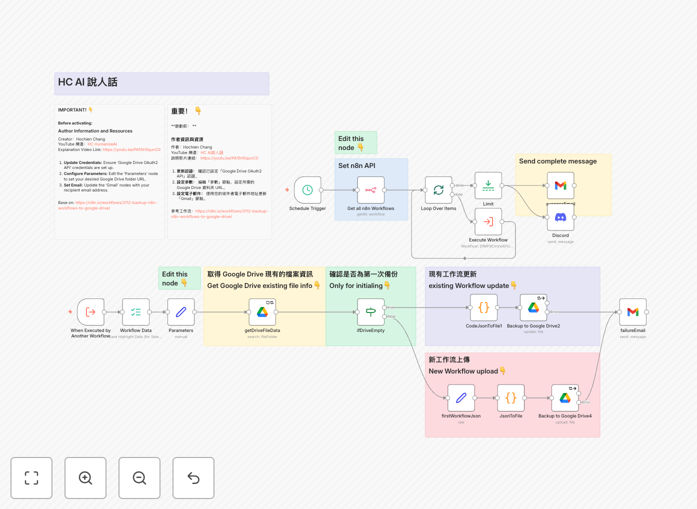Zoom out of the workflow canvas
Image resolution: width=697 pixels, height=509 pixels.
[139, 478]
